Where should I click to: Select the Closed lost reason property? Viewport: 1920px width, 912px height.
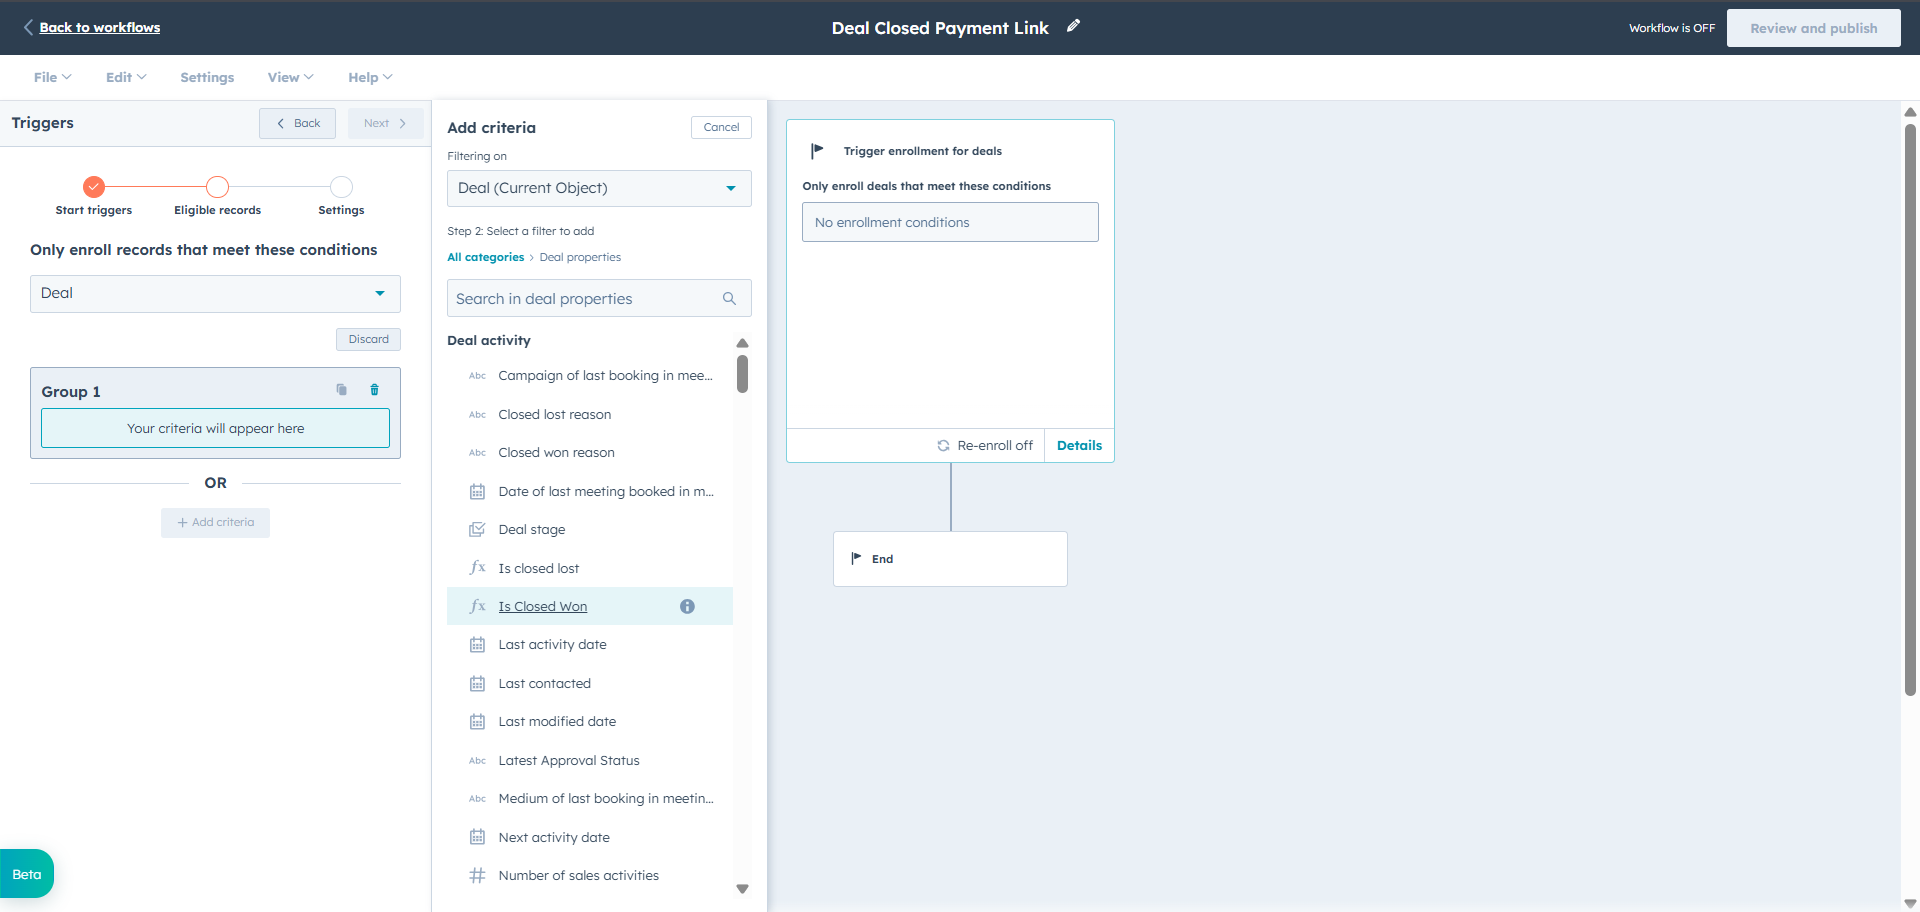pos(590,414)
